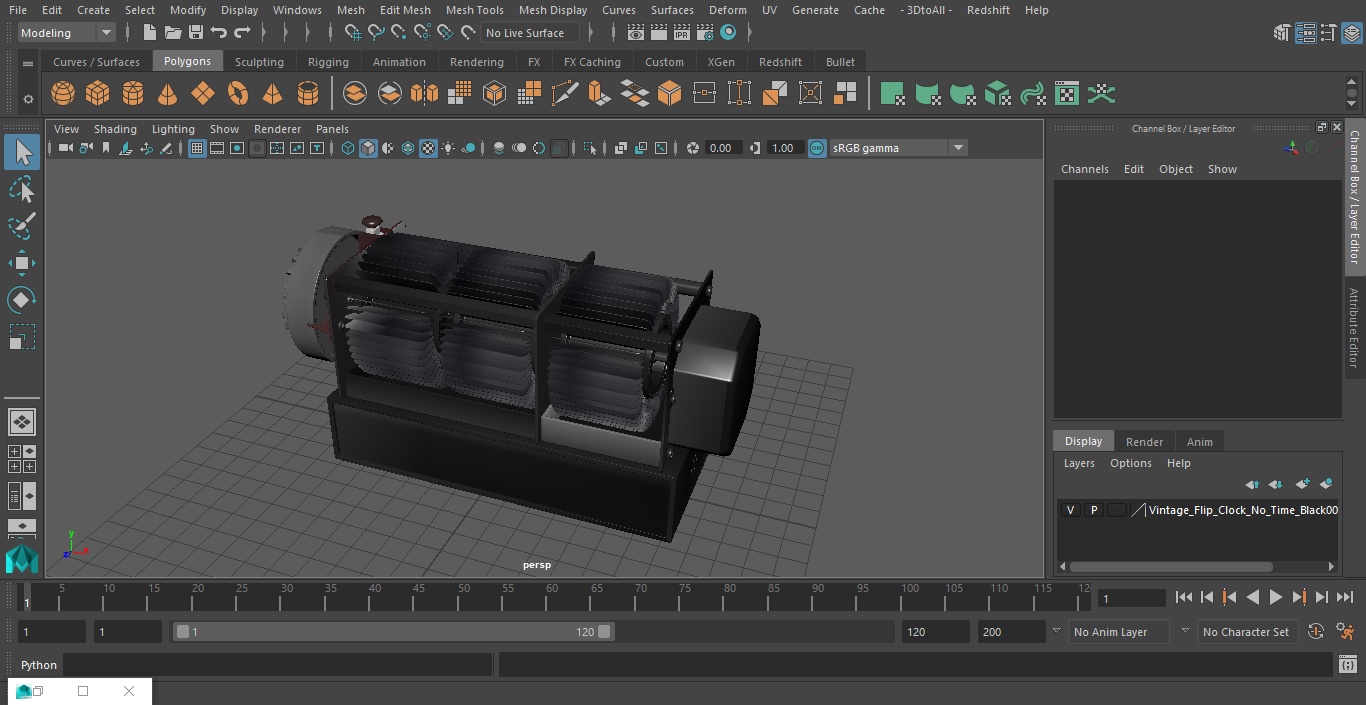Open the Mesh Tools menu
This screenshot has width=1366, height=705.
point(474,10)
